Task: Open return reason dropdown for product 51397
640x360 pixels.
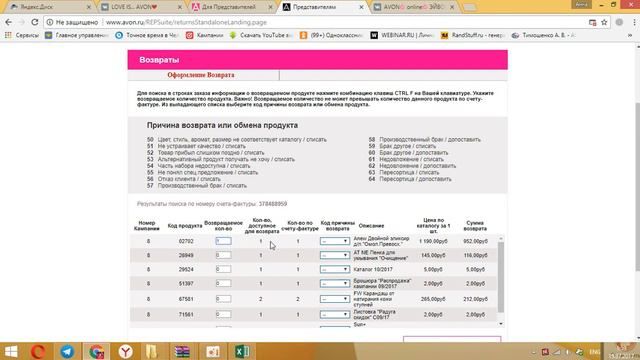Action: pos(335,283)
